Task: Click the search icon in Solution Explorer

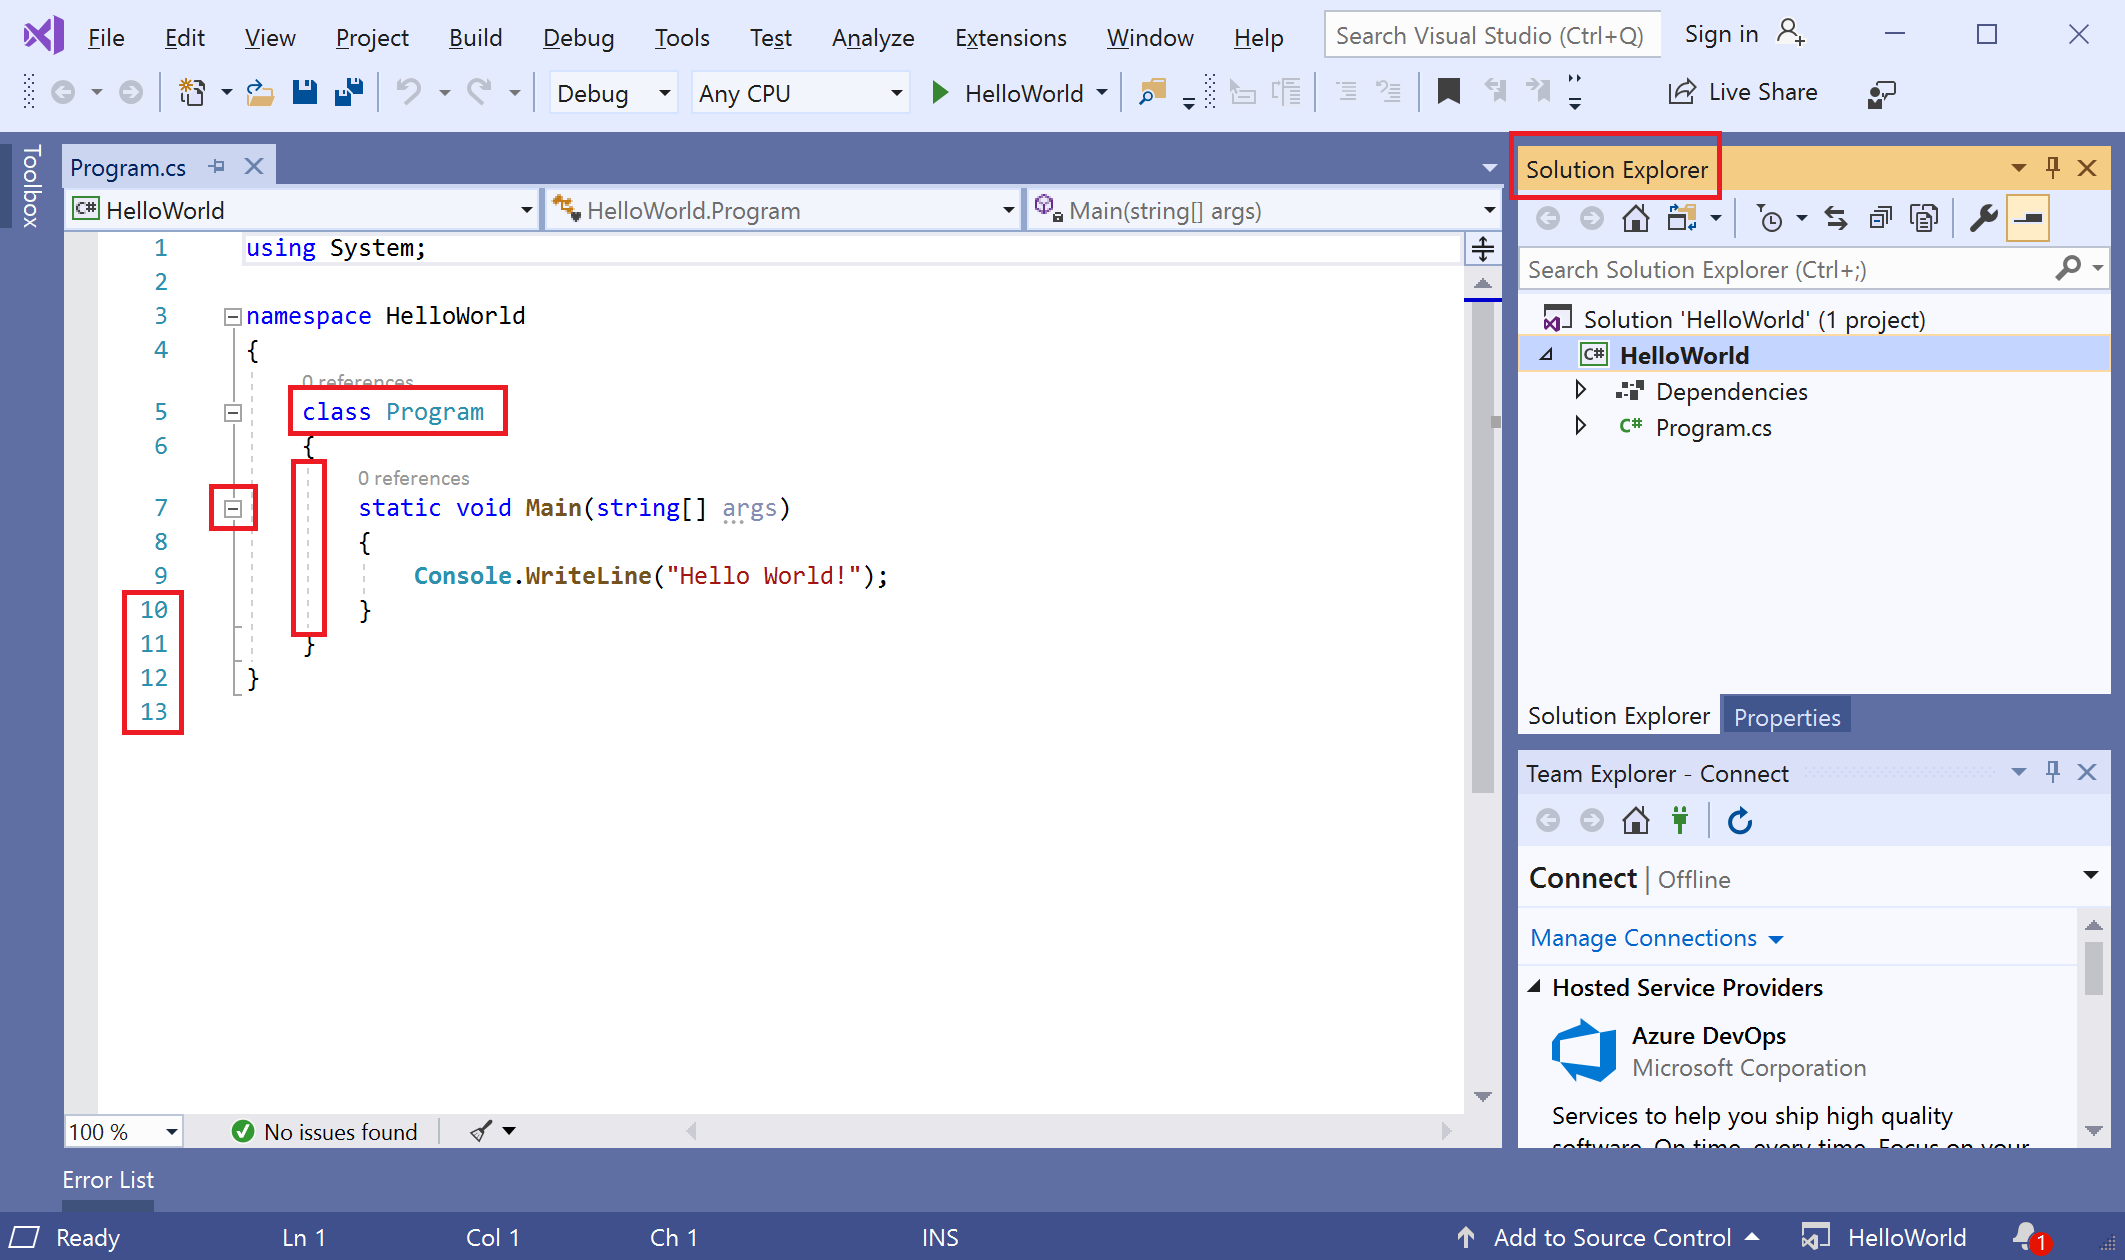Action: (2073, 270)
